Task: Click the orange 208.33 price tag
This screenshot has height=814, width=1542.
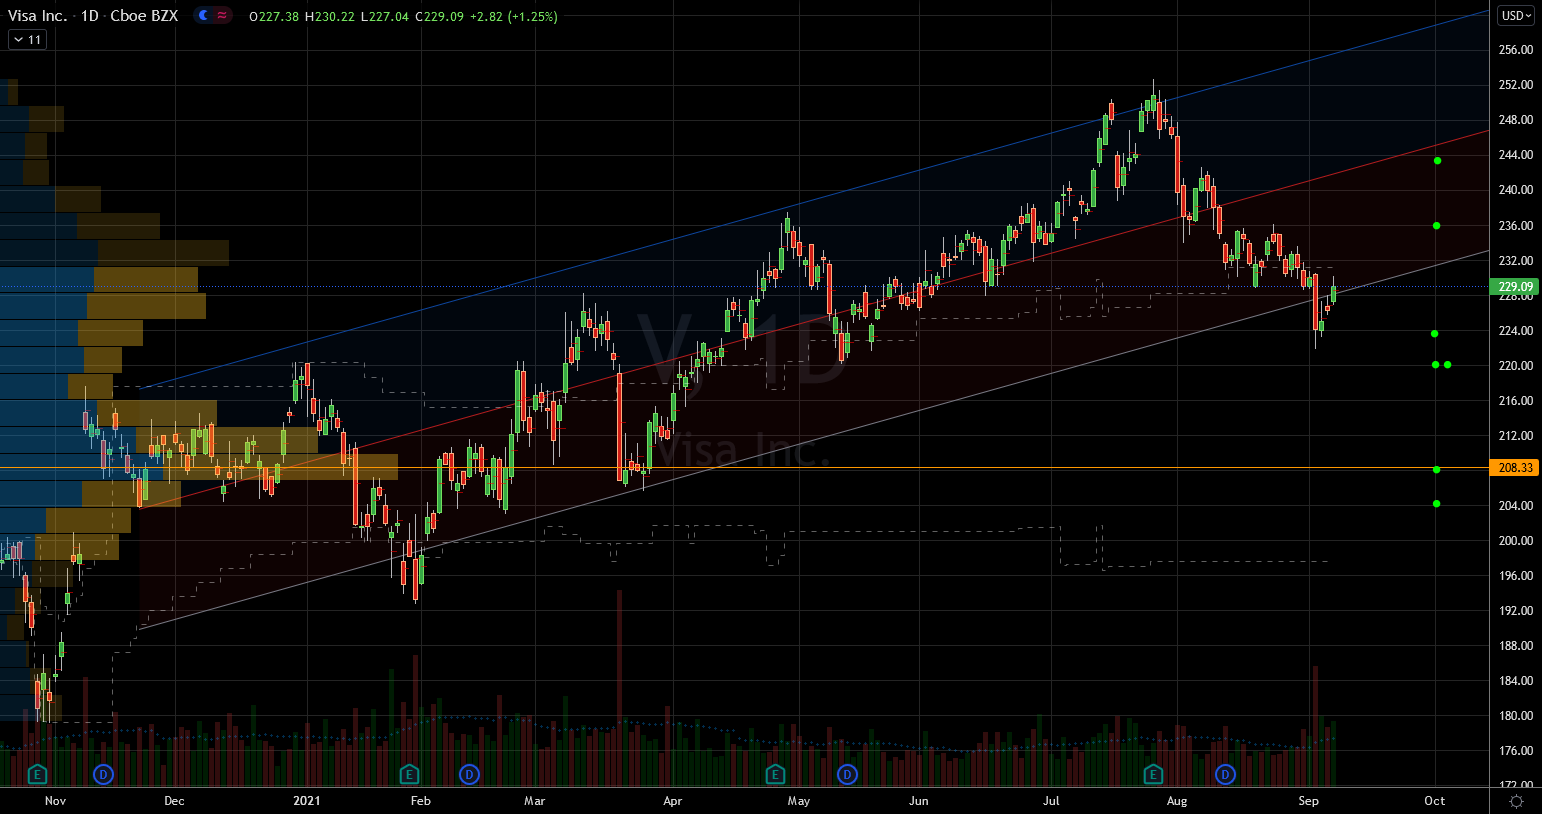Action: (x=1515, y=468)
